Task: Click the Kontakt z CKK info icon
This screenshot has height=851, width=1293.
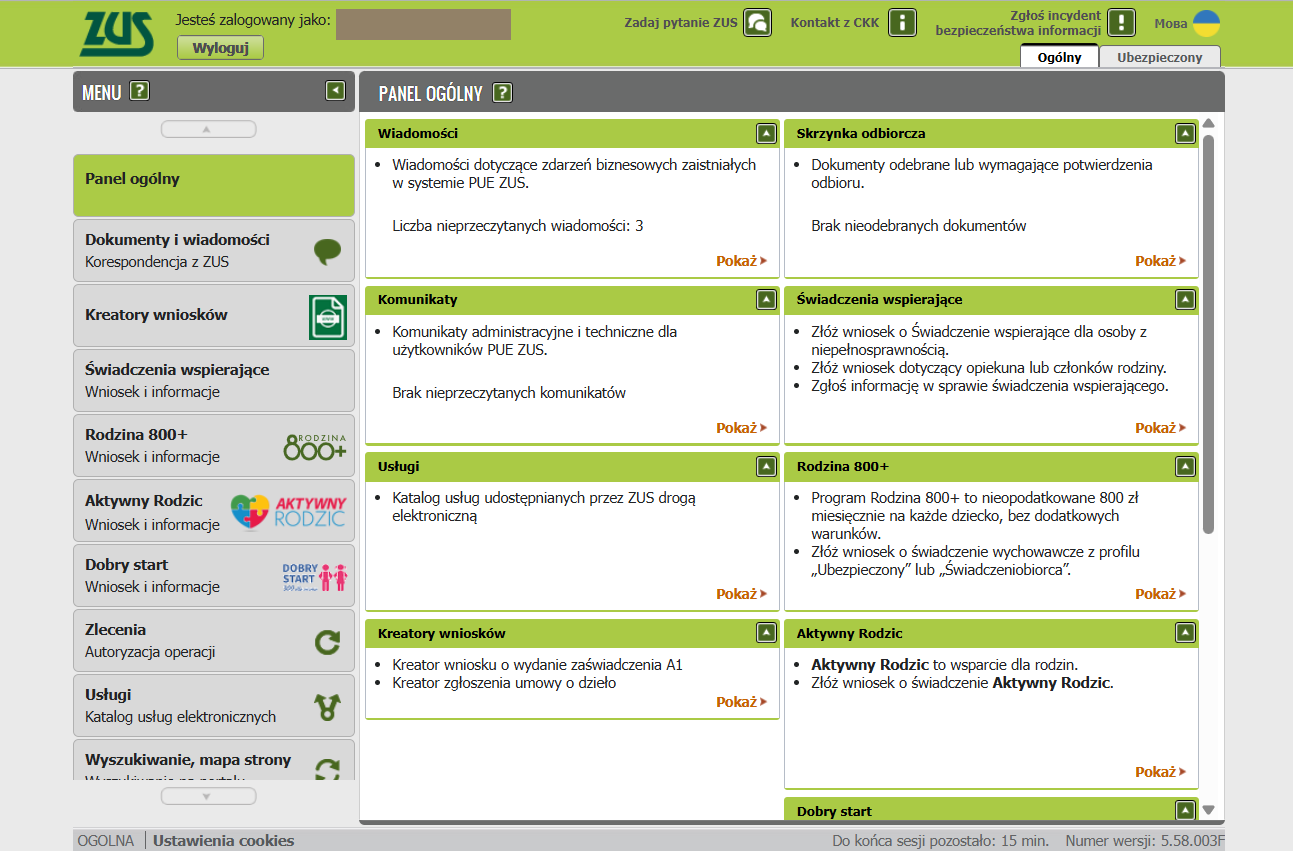Action: tap(902, 23)
